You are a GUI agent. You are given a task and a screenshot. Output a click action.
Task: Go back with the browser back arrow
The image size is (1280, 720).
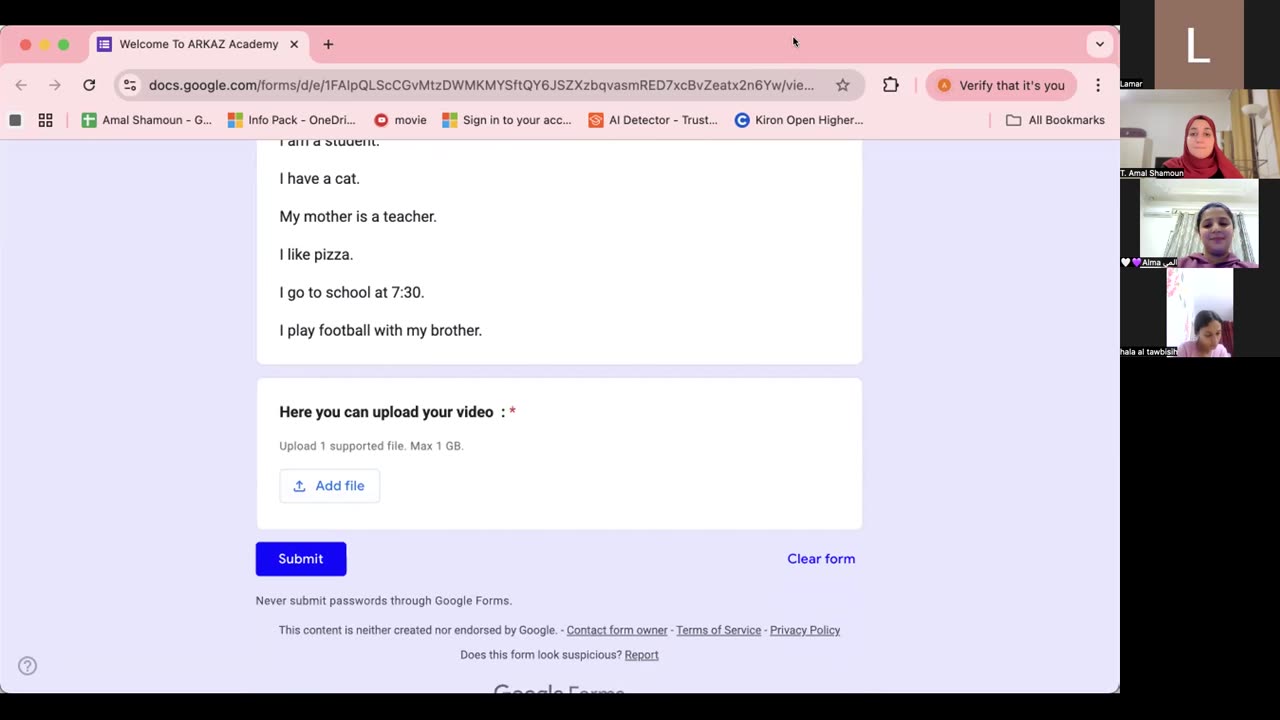[x=21, y=85]
